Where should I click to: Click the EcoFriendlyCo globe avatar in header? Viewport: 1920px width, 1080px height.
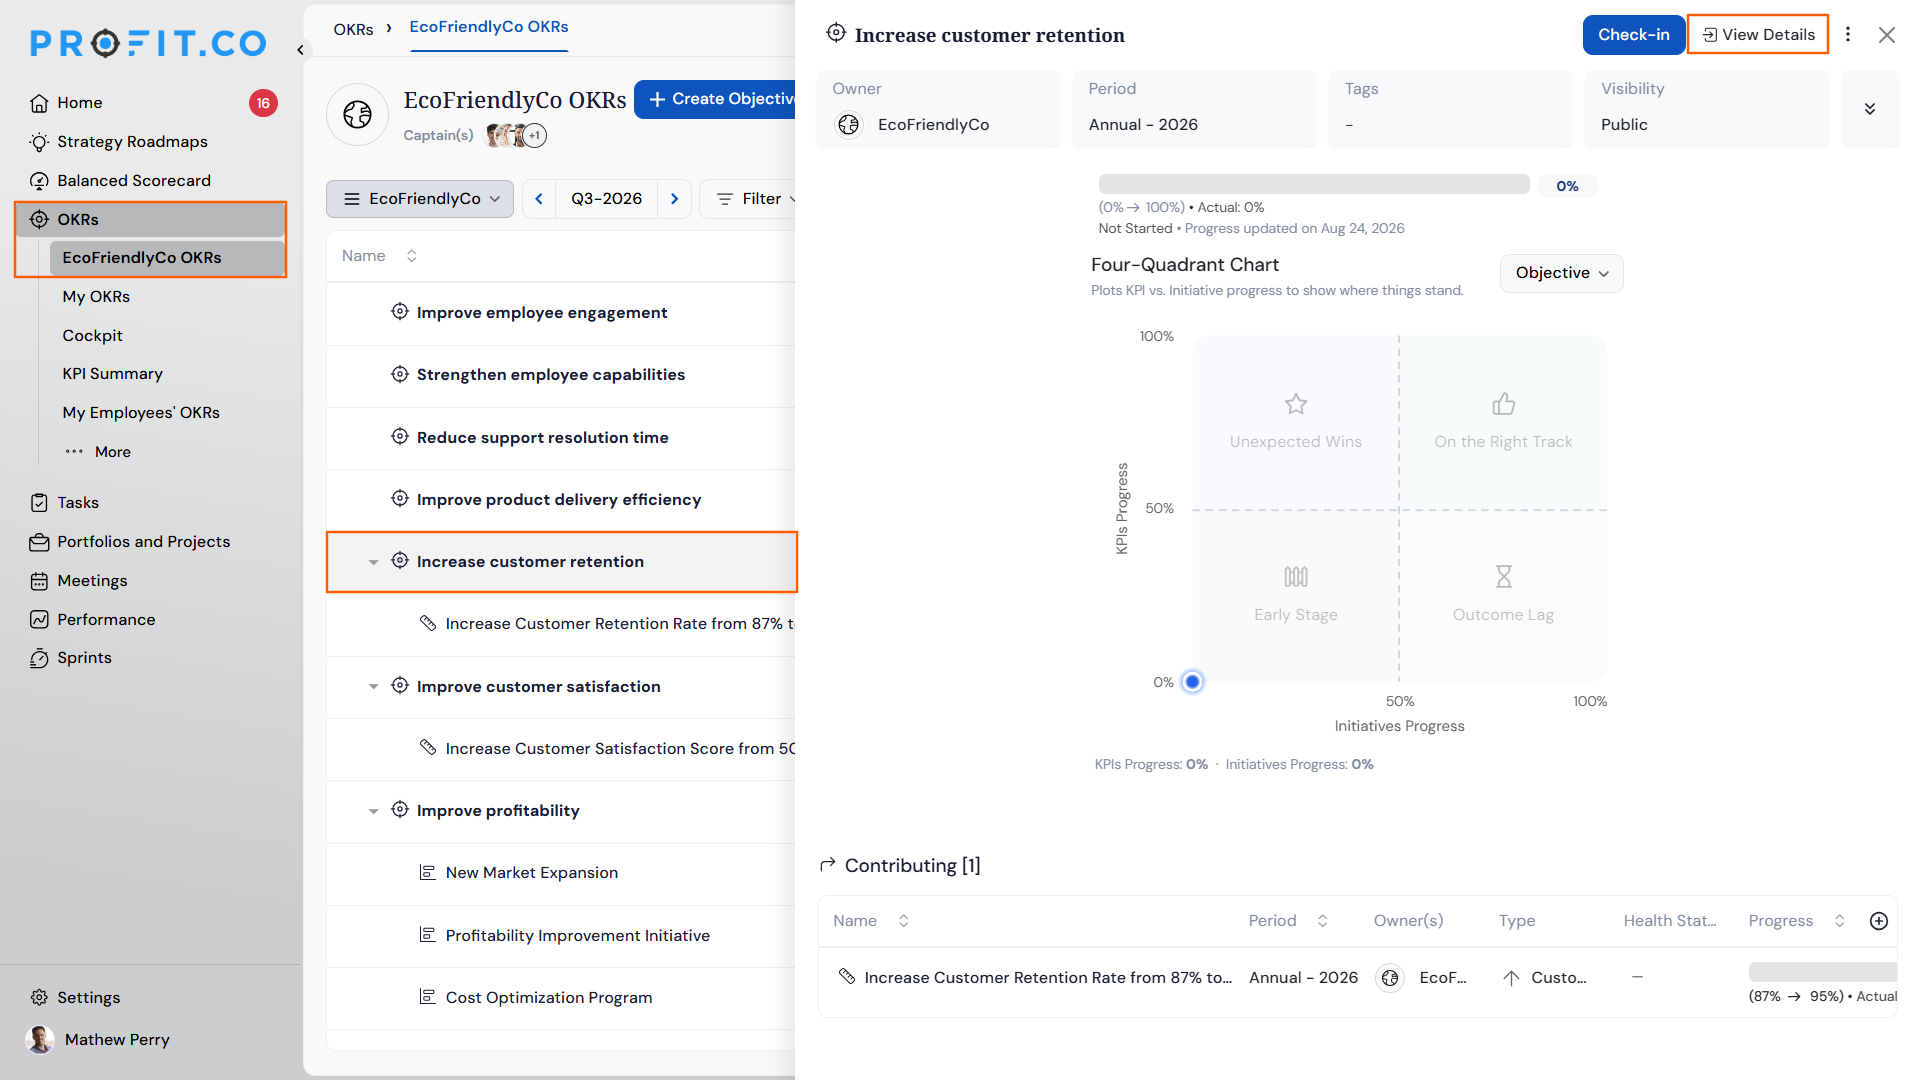coord(357,115)
